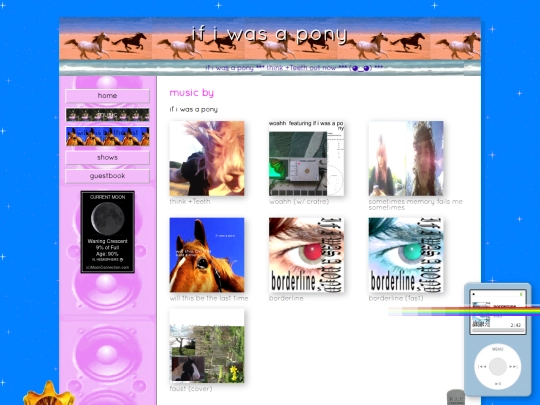Click the 'will this be the last time' caption
This screenshot has height=405, width=540.
pos(209,298)
